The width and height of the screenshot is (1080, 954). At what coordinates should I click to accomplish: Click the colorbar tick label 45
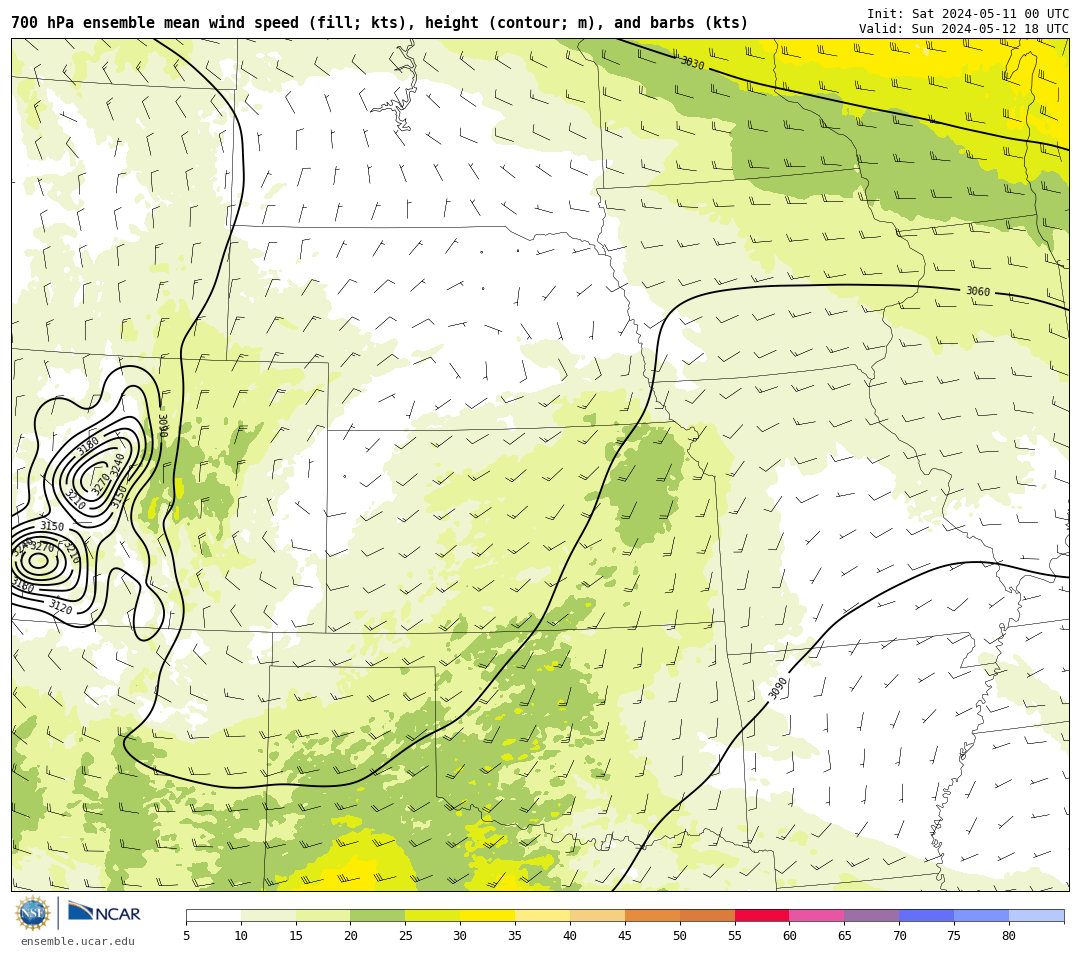click(x=625, y=935)
